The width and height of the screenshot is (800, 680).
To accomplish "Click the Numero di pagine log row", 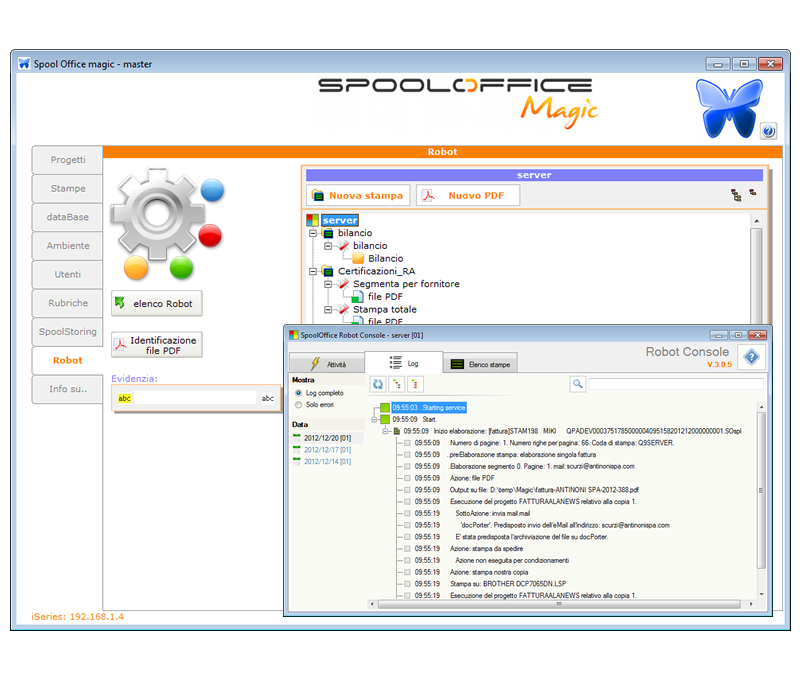I will coord(544,443).
